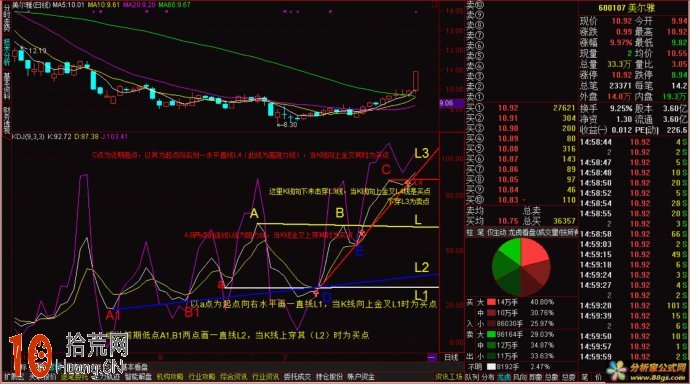This screenshot has width=690, height=384.
Task: Click the MA60:9.67 indicator label
Action: (174, 5)
